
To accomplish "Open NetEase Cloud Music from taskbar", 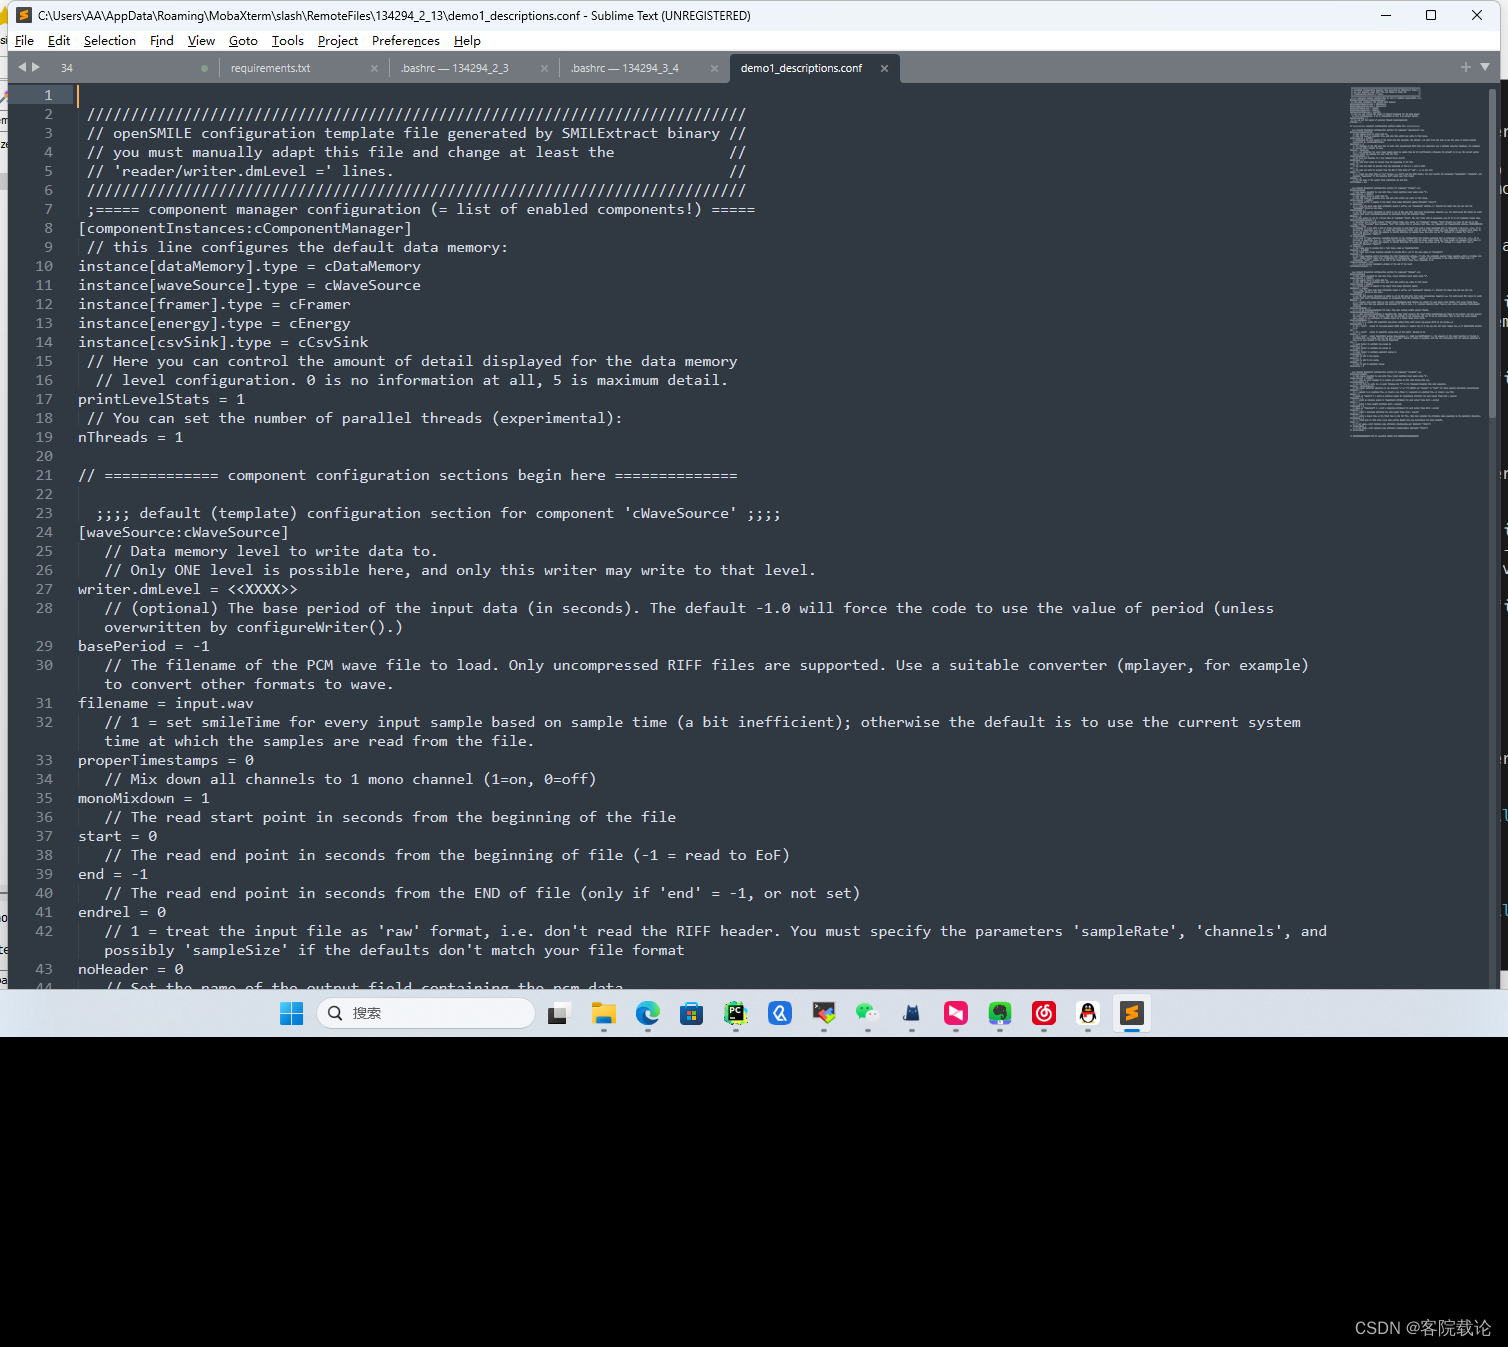I will (1044, 1013).
